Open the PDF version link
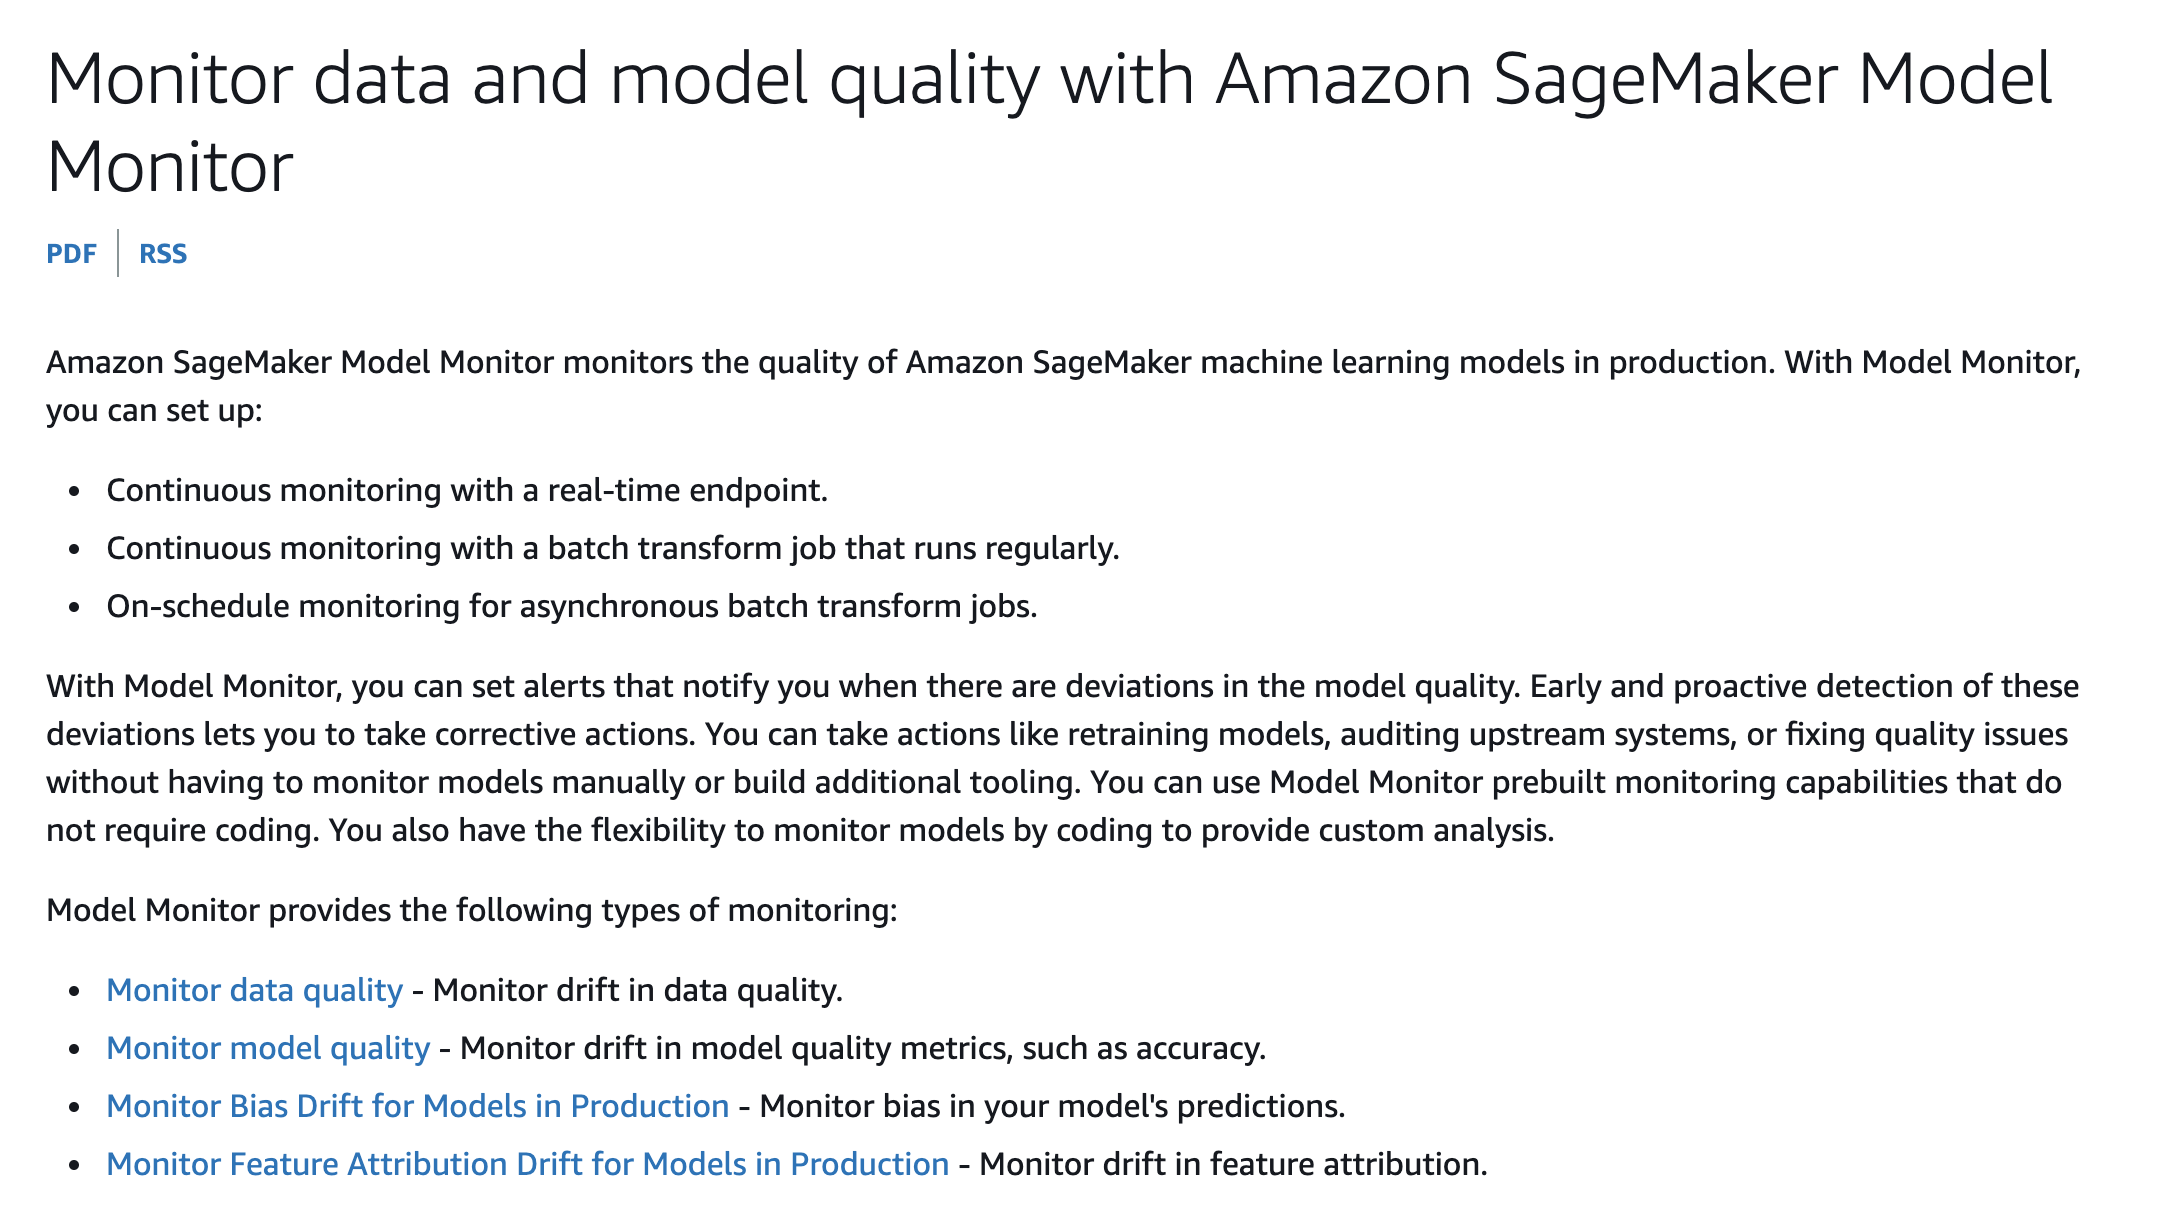This screenshot has height=1208, width=2184. pyautogui.click(x=71, y=254)
